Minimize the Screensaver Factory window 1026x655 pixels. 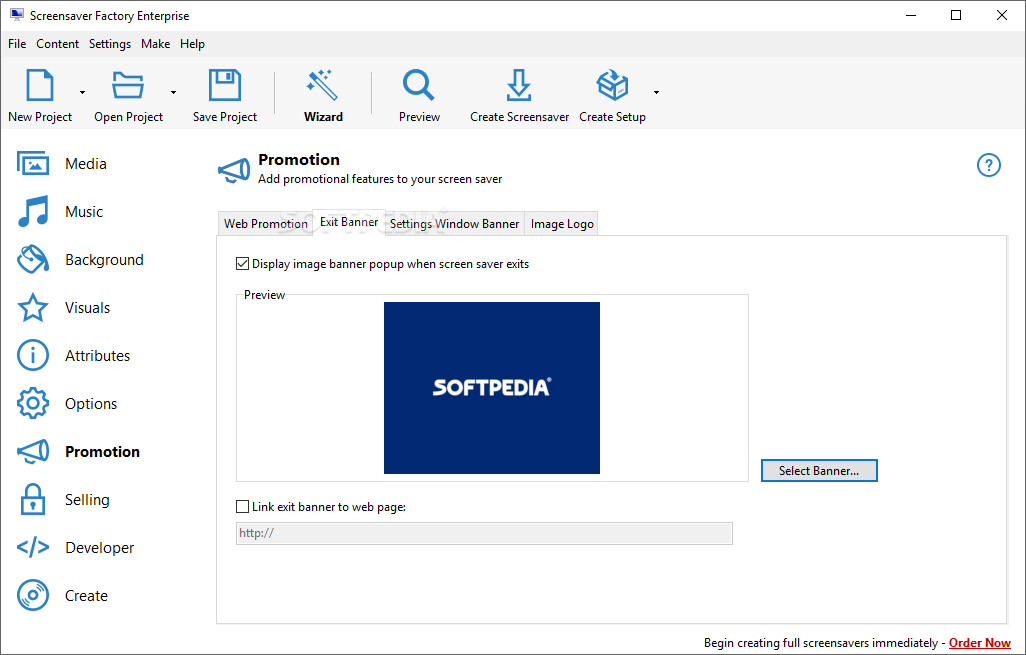click(x=911, y=15)
